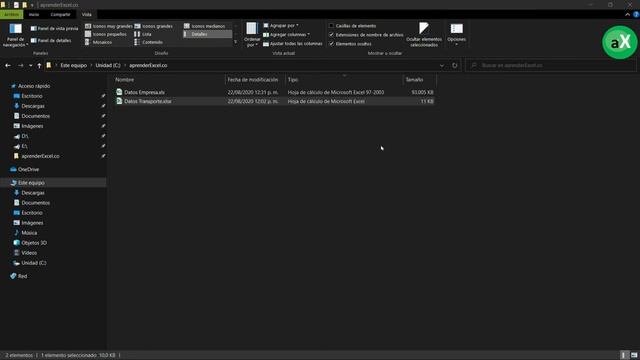The image size is (640, 360).
Task: Switch to the Inicio tab
Action: (34, 14)
